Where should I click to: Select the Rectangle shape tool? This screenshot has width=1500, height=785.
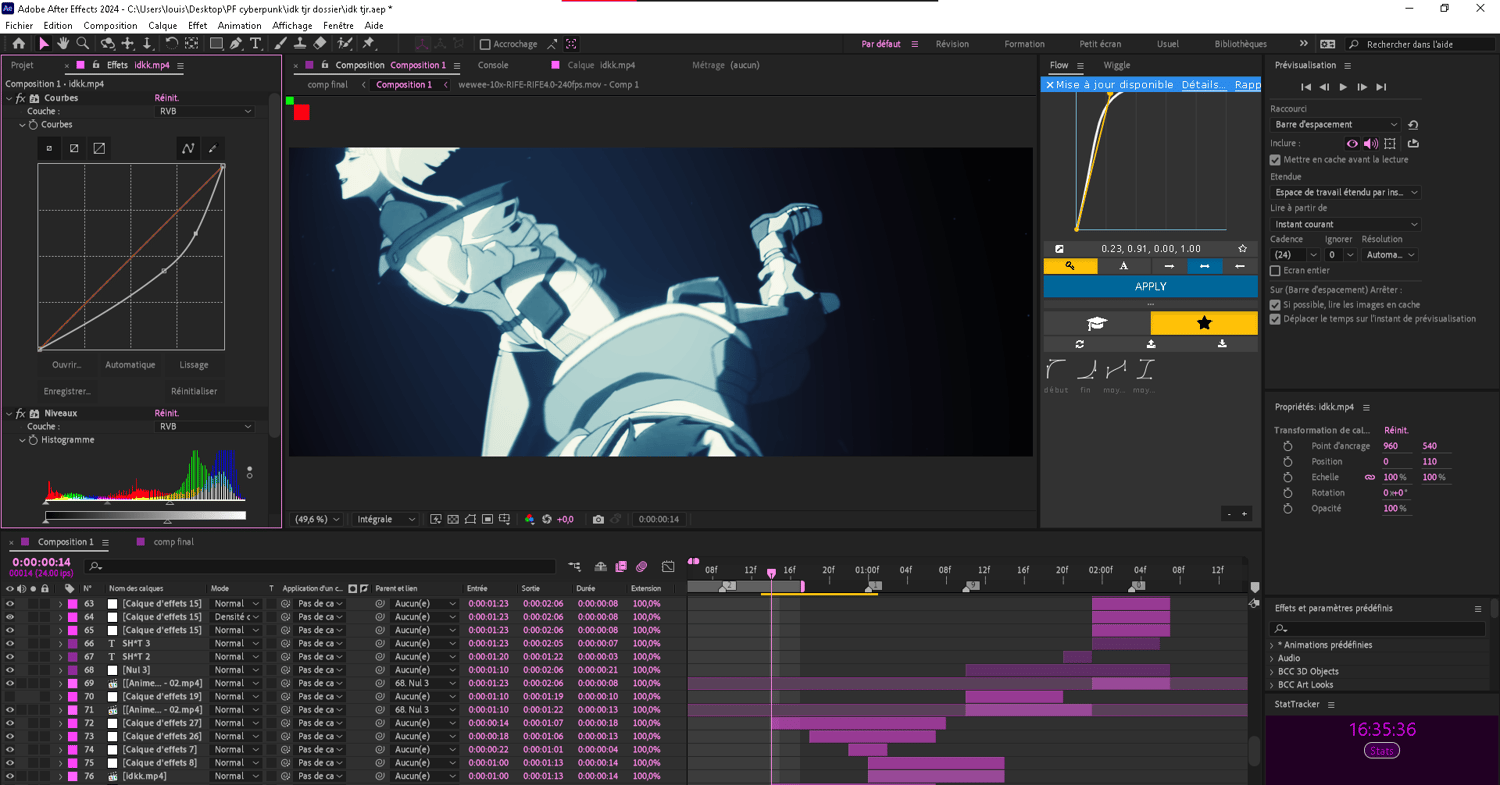click(x=215, y=44)
